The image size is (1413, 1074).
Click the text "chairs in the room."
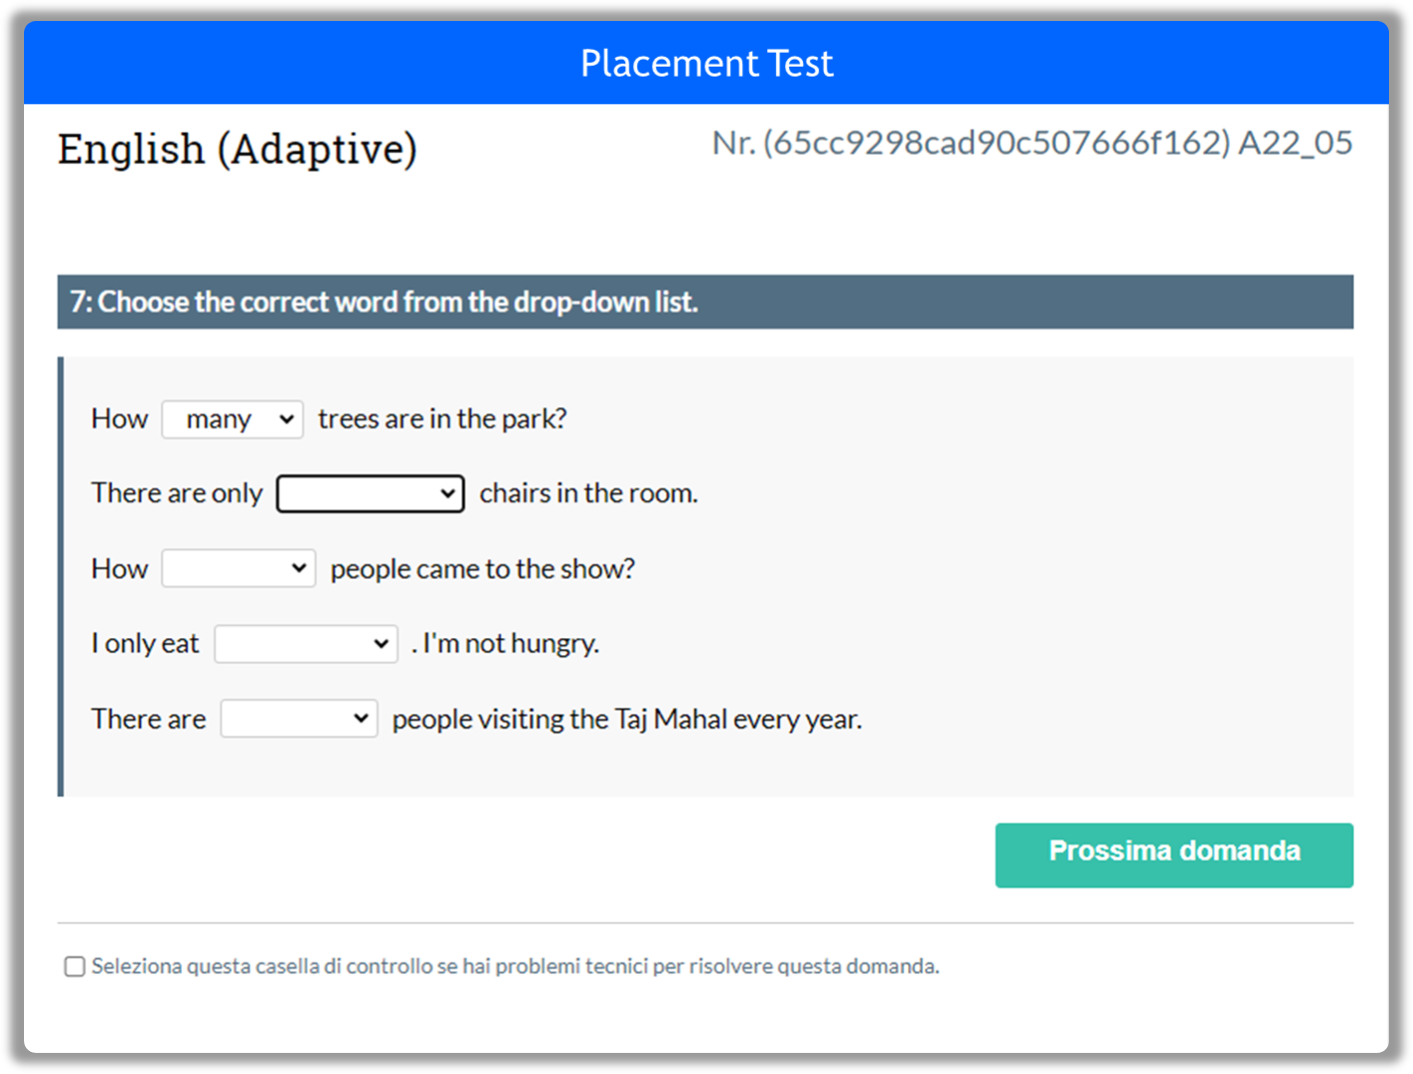588,494
